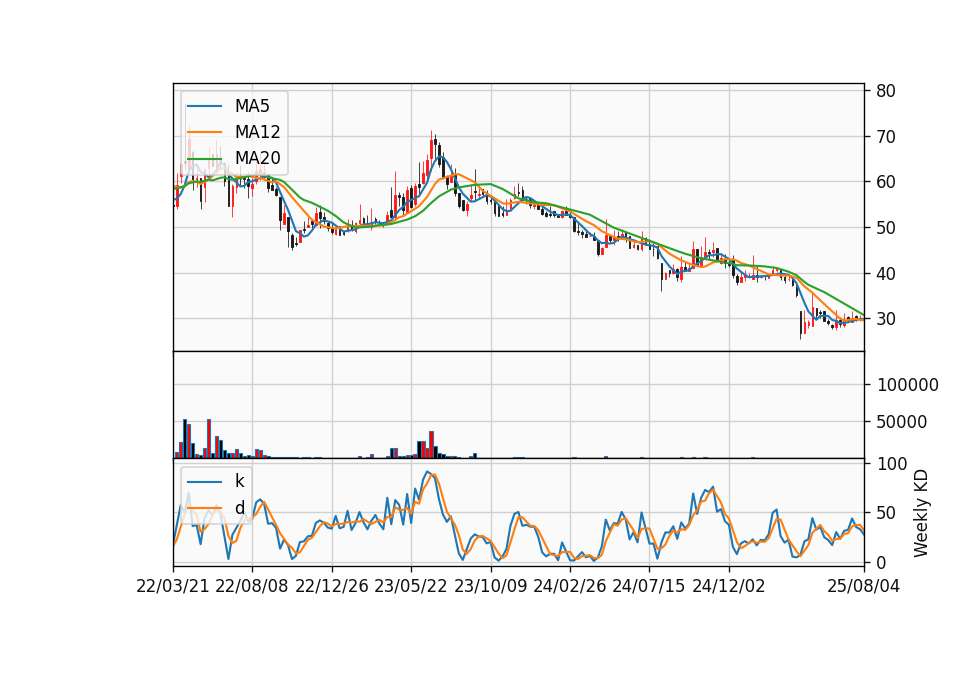Image resolution: width=960 pixels, height=690 pixels.
Task: Click the MA5 legend label
Action: pyautogui.click(x=252, y=106)
